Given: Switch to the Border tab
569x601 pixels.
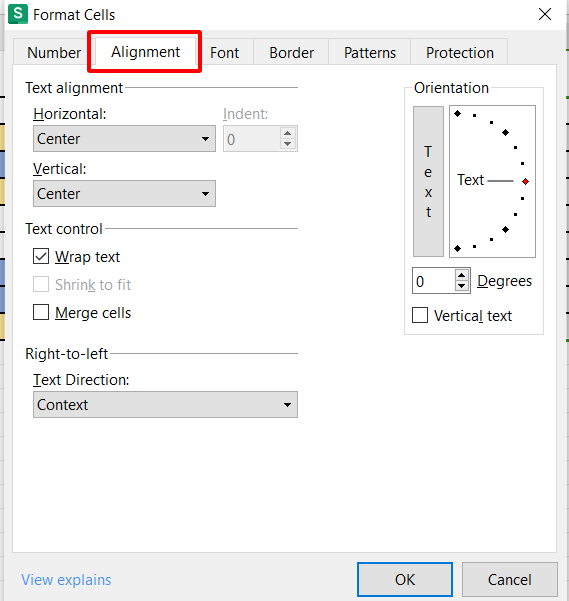Looking at the screenshot, I should [x=292, y=53].
